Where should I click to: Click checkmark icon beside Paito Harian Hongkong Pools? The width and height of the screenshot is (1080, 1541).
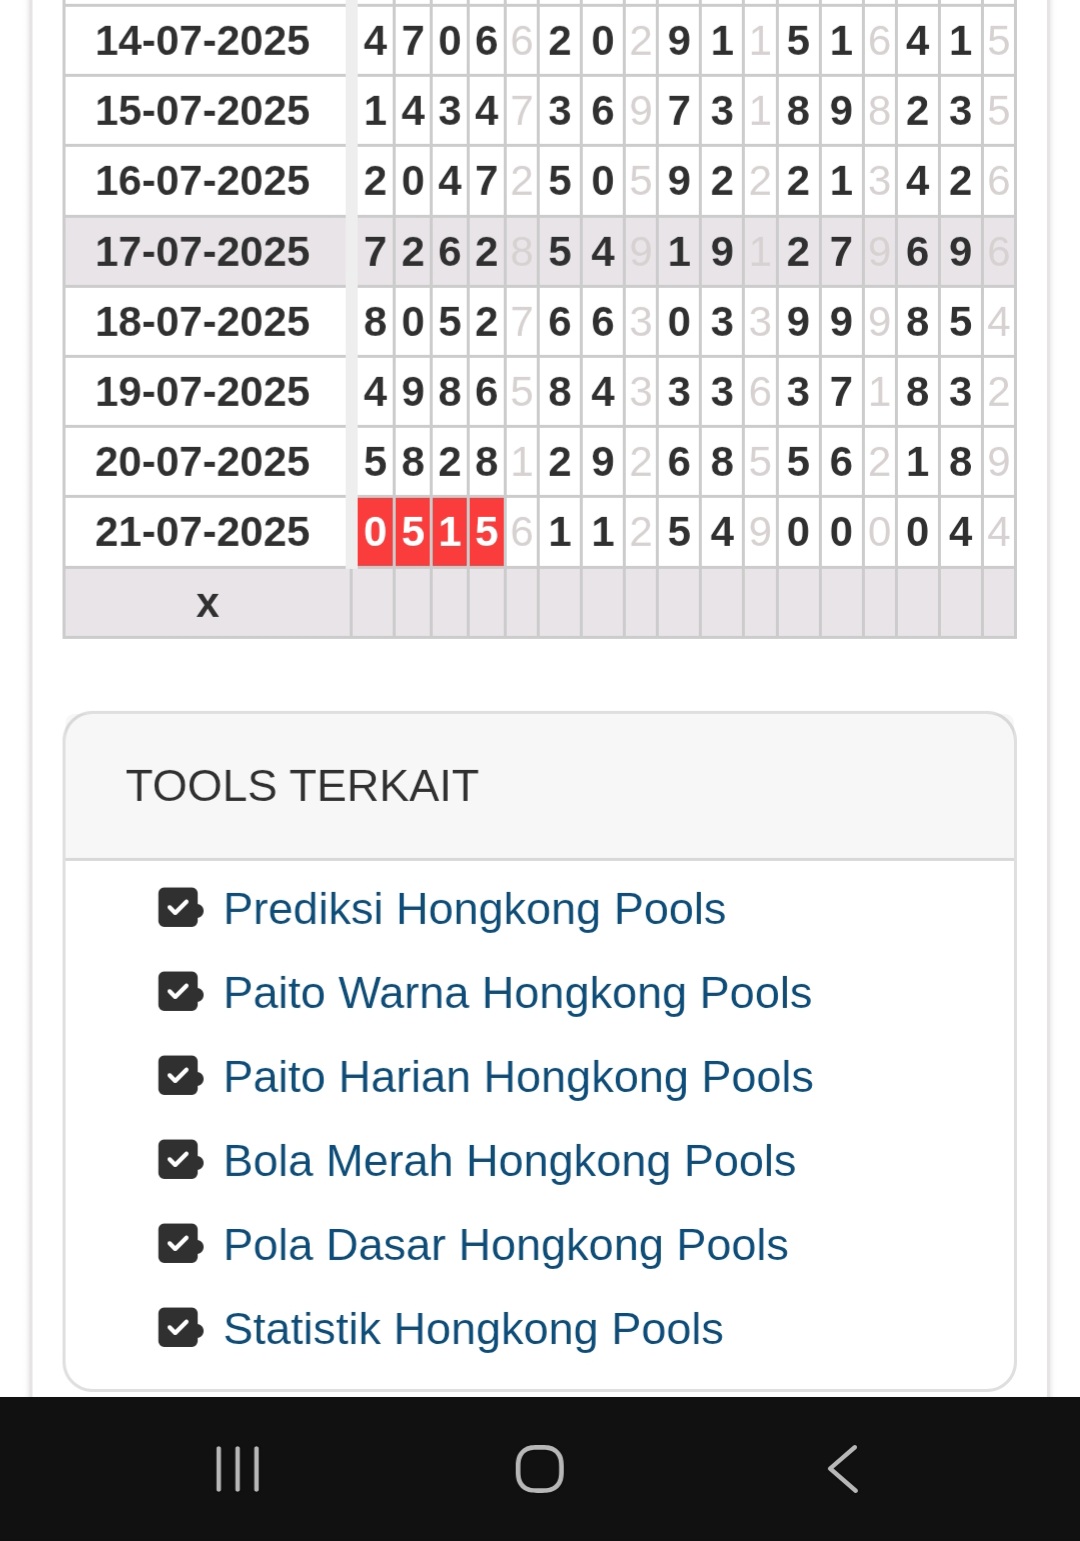(x=180, y=1076)
